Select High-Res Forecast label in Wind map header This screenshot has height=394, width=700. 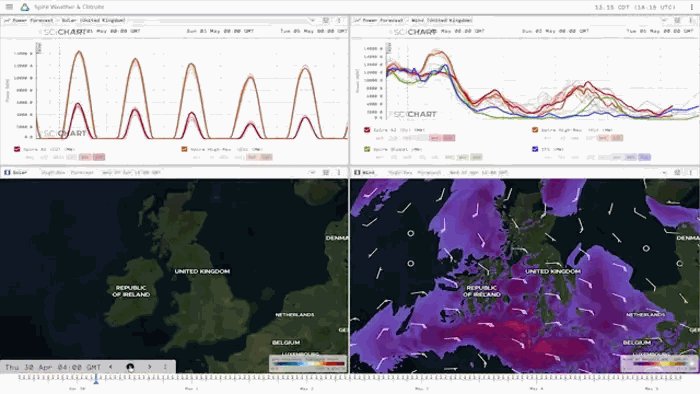pyautogui.click(x=414, y=172)
